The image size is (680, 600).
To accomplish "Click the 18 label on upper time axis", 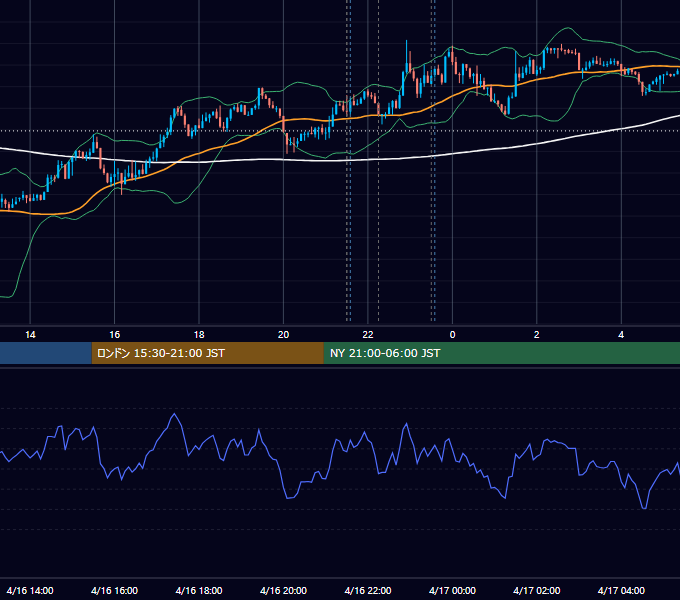I will pyautogui.click(x=199, y=335).
